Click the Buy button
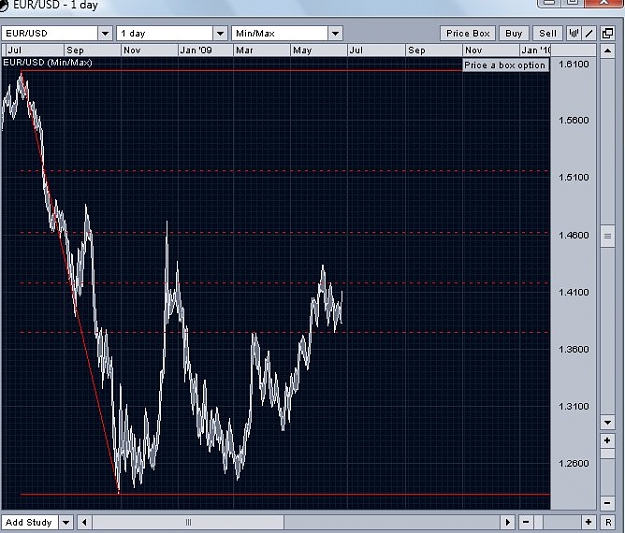 (x=513, y=33)
